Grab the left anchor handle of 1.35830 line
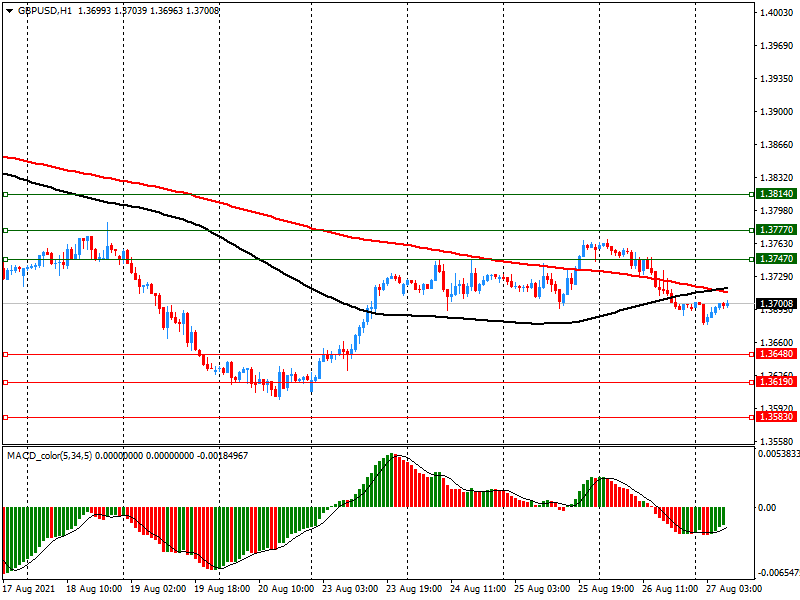The width and height of the screenshot is (800, 600). 6,417
